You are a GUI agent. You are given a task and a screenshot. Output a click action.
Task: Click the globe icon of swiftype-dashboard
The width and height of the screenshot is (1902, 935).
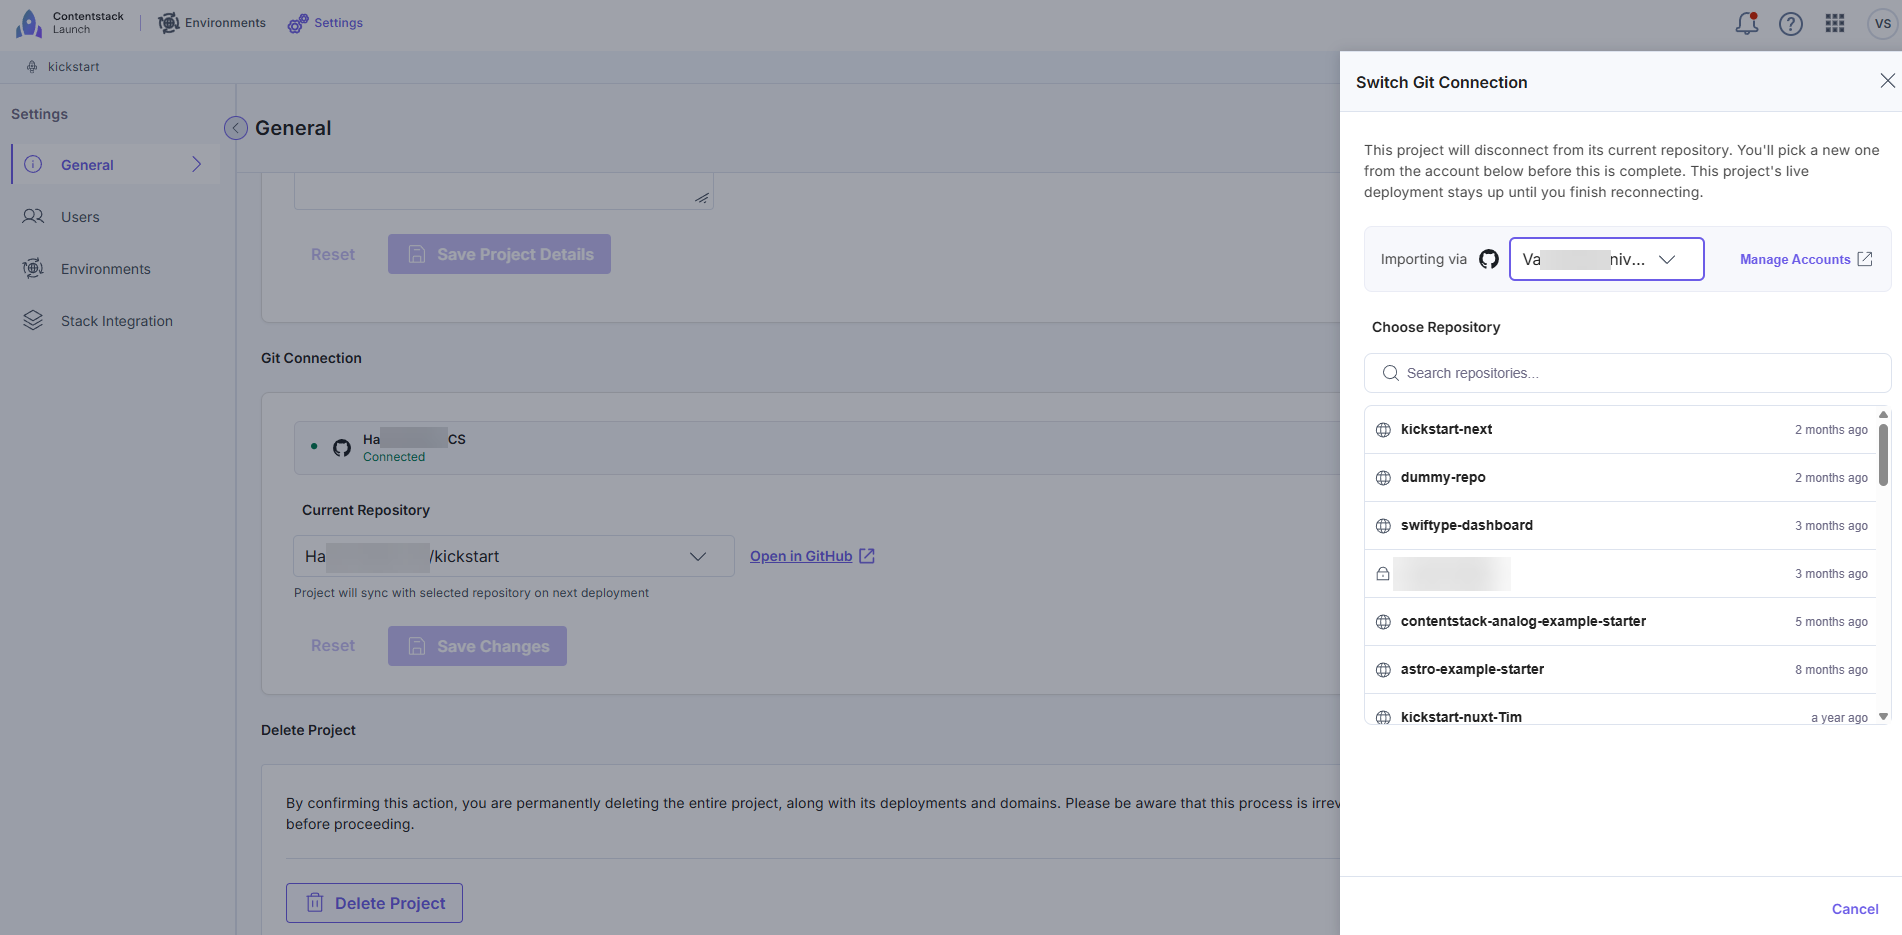click(x=1383, y=526)
